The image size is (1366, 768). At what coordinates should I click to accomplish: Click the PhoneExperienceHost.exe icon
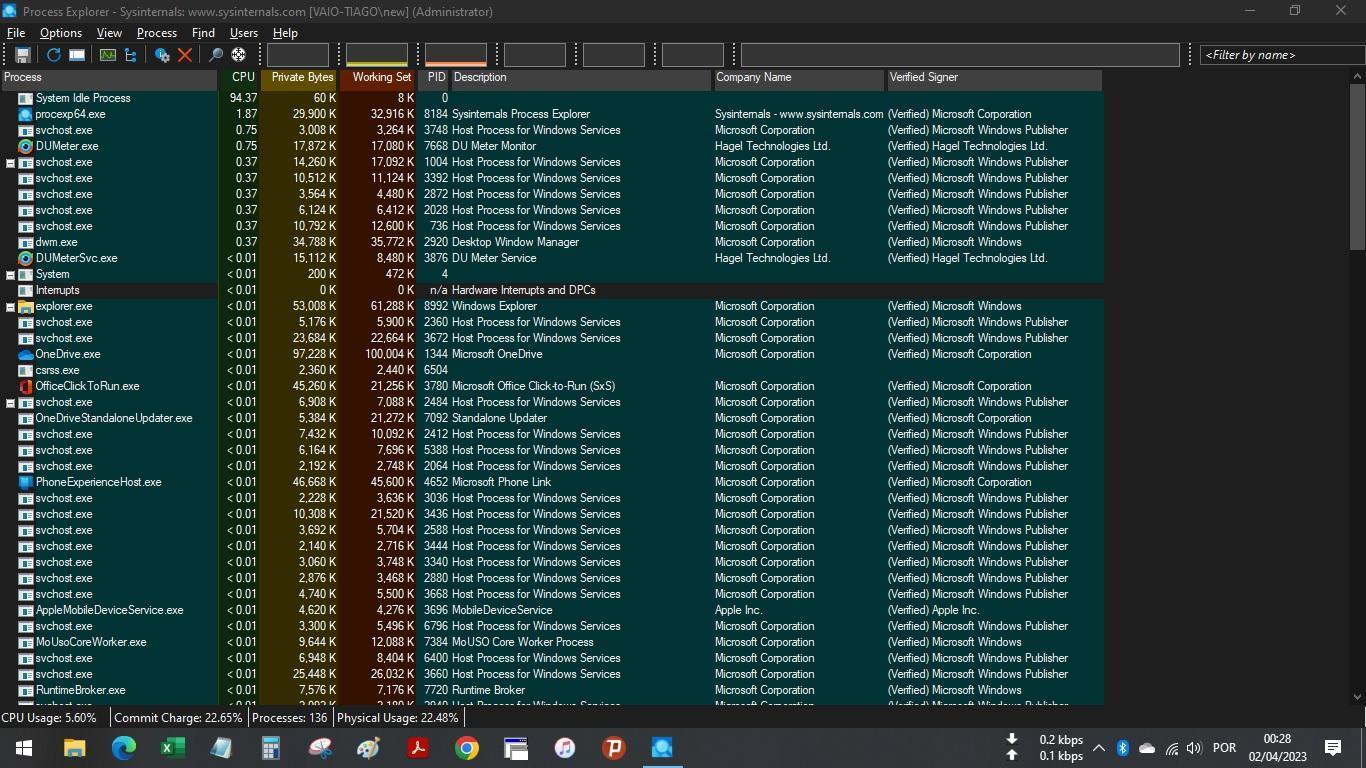(26, 482)
